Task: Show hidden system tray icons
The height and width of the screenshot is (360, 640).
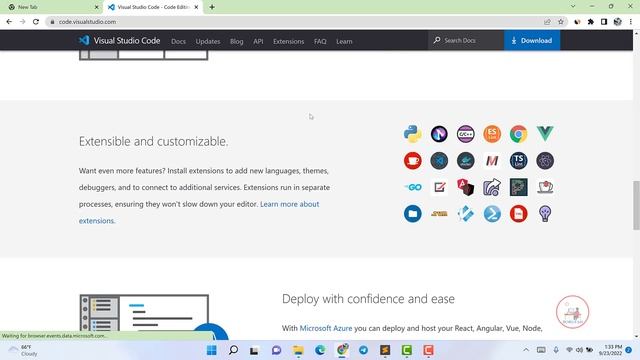Action: point(526,350)
